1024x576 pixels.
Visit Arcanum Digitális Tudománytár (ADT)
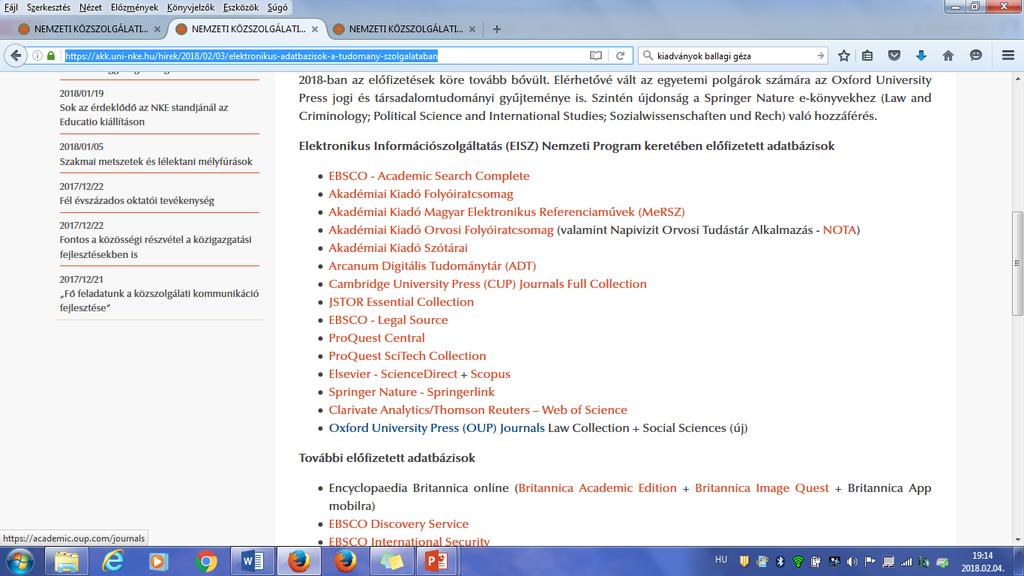pyautogui.click(x=432, y=266)
